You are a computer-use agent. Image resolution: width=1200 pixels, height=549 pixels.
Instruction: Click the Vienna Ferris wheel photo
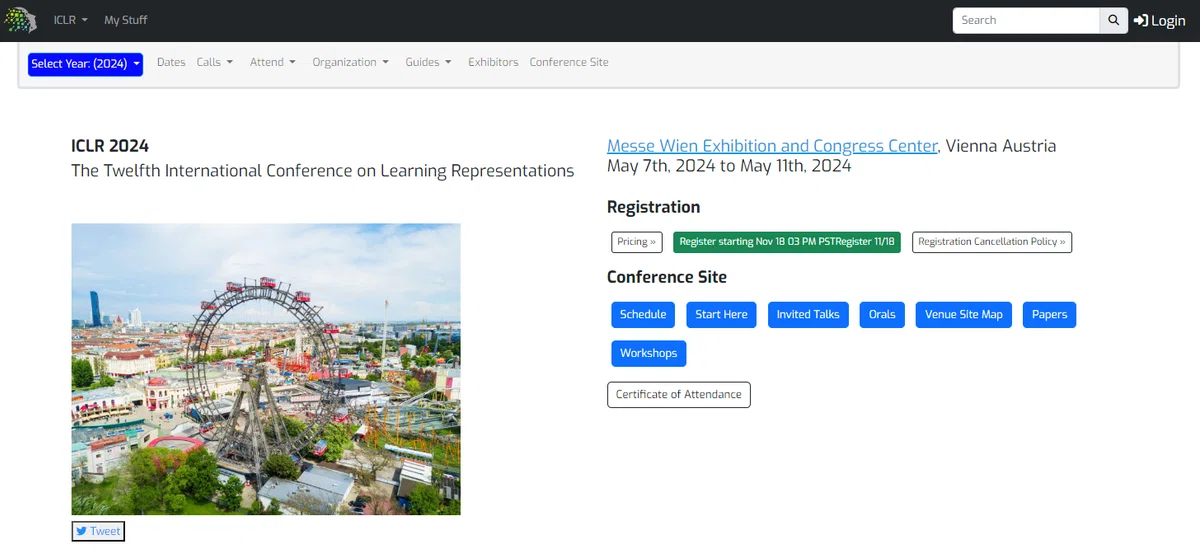click(266, 369)
